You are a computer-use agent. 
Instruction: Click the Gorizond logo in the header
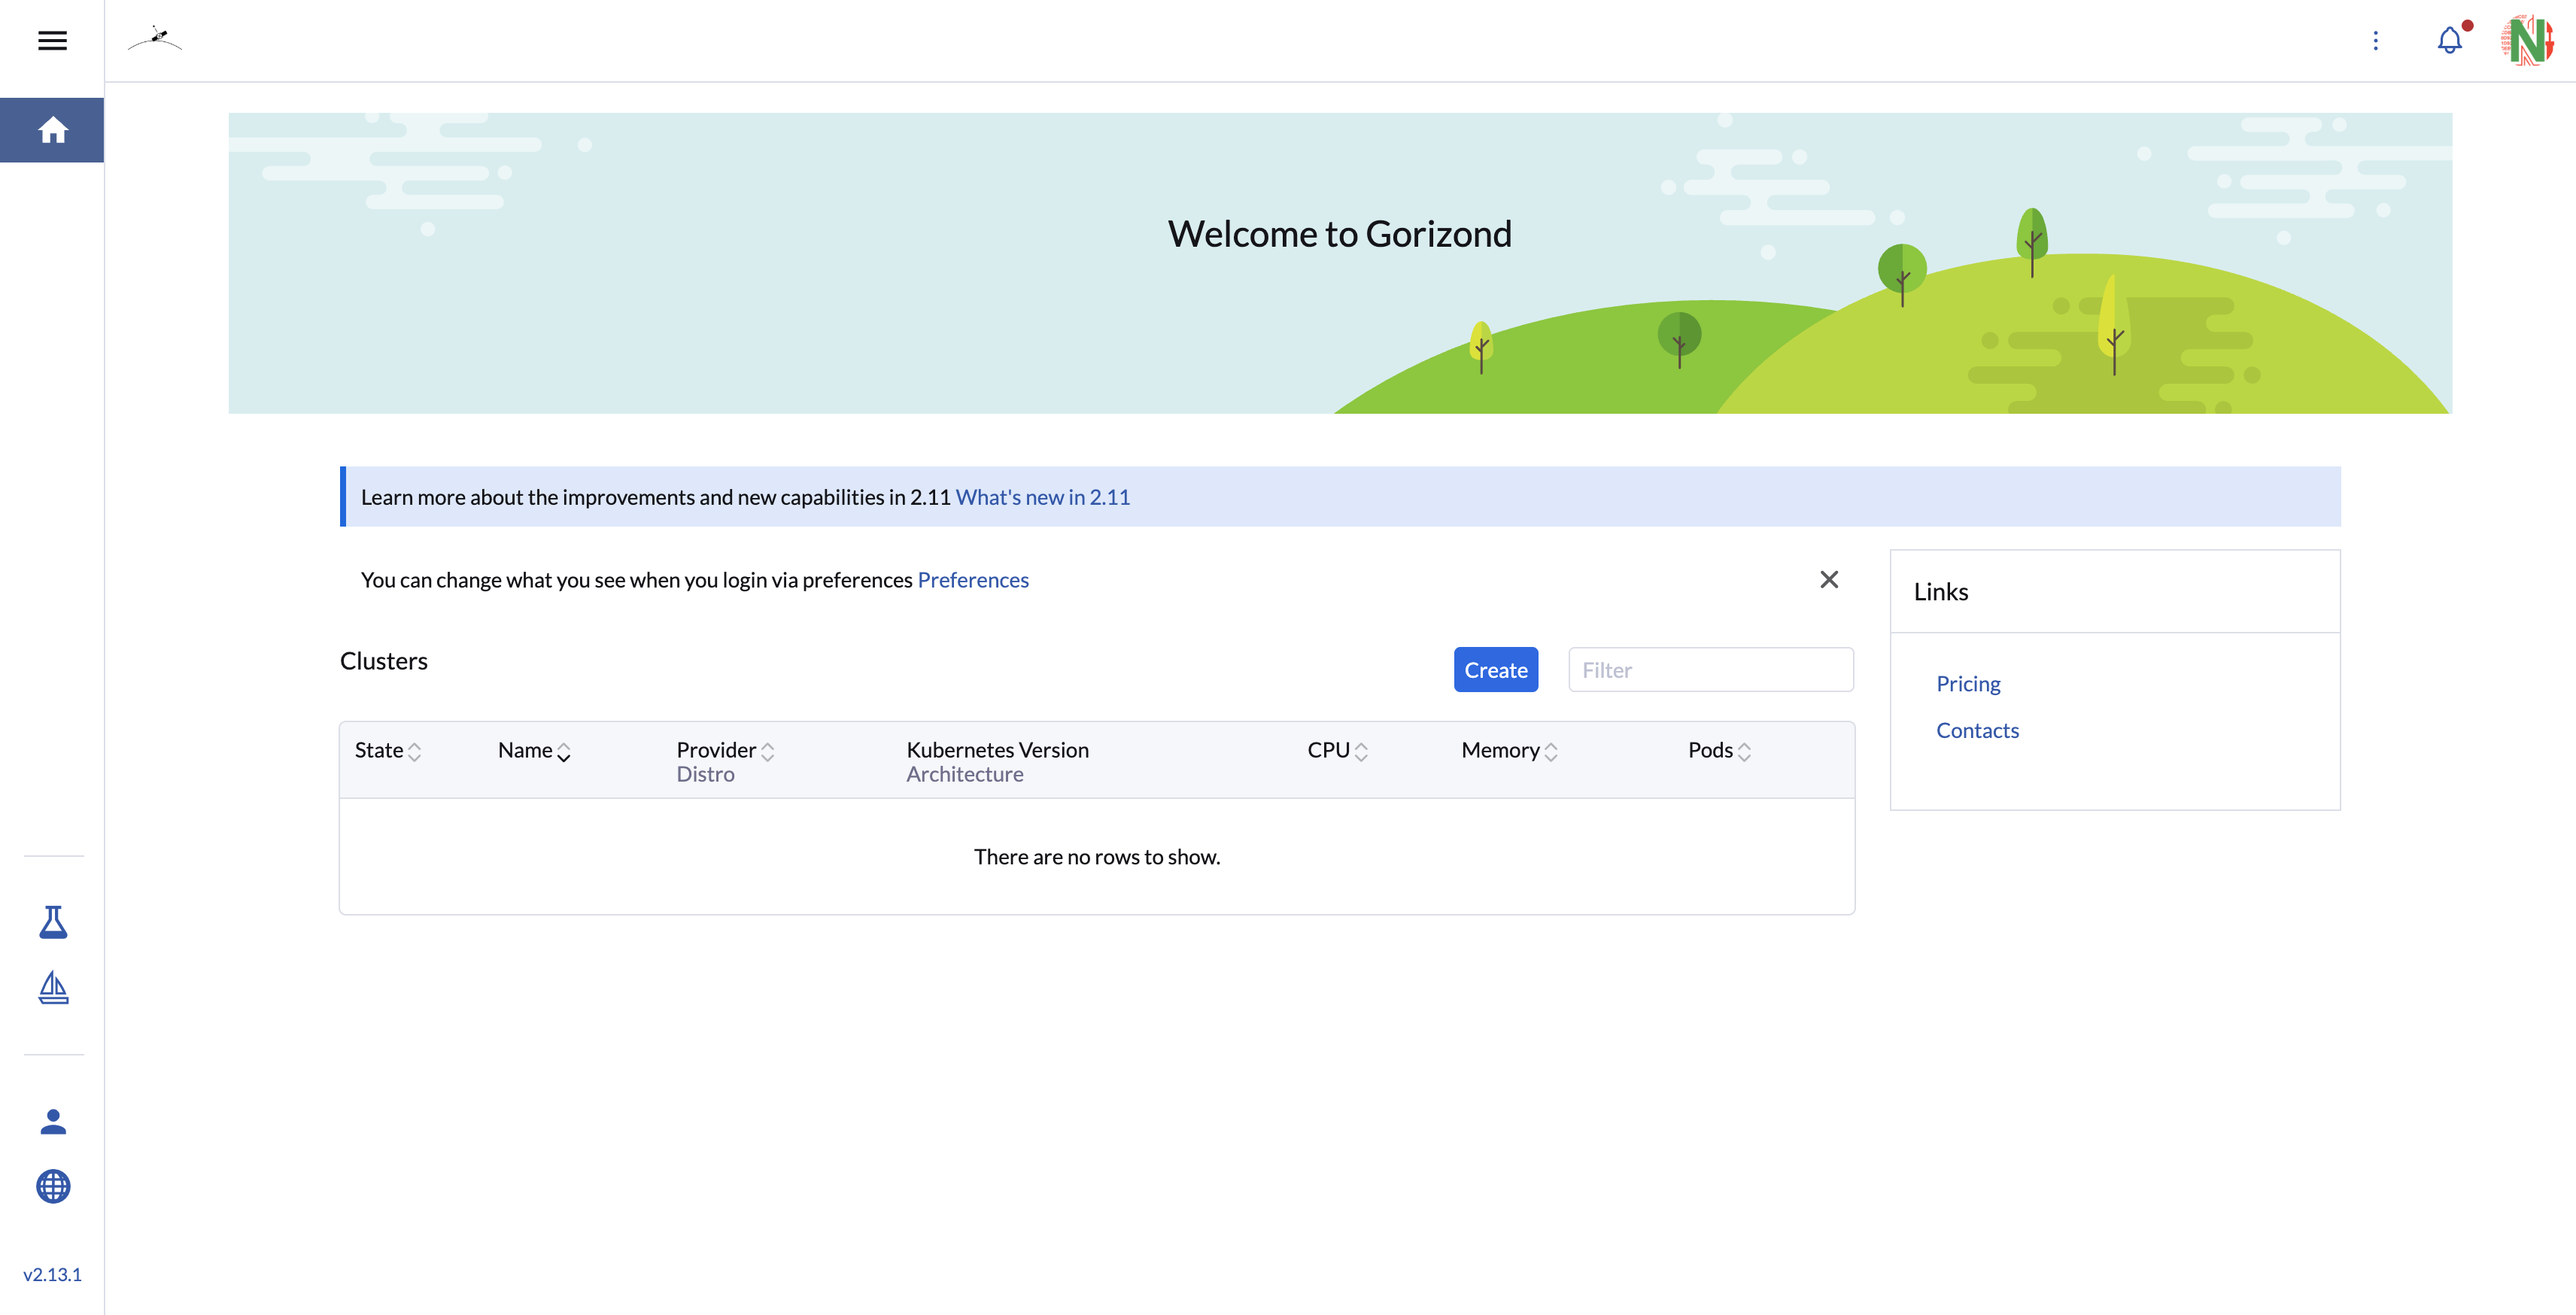pyautogui.click(x=156, y=40)
